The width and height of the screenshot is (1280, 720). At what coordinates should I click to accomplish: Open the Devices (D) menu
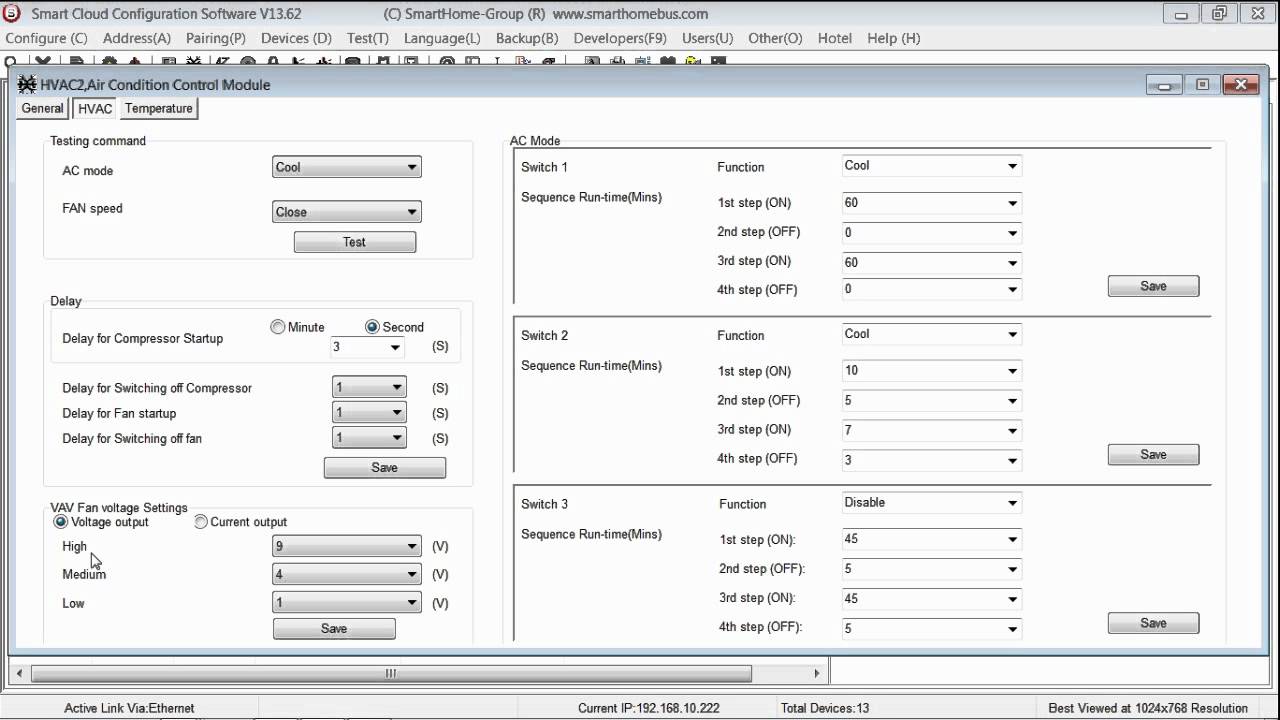(296, 38)
